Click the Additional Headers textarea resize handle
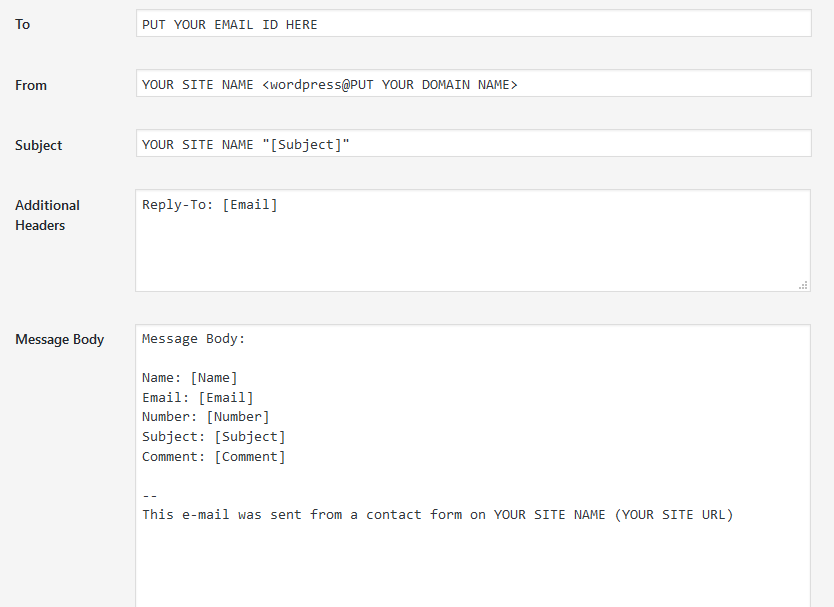Viewport: 834px width, 607px height. pyautogui.click(x=803, y=285)
